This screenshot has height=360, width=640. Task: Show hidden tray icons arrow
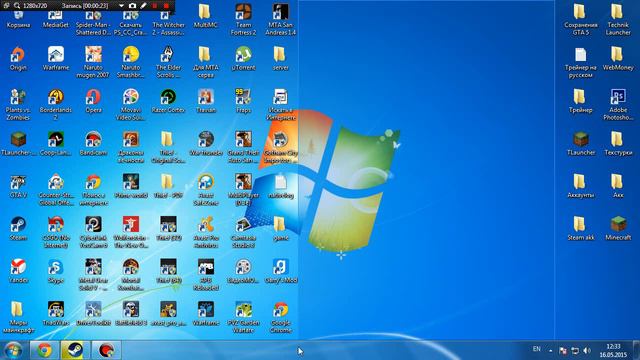[x=551, y=350]
